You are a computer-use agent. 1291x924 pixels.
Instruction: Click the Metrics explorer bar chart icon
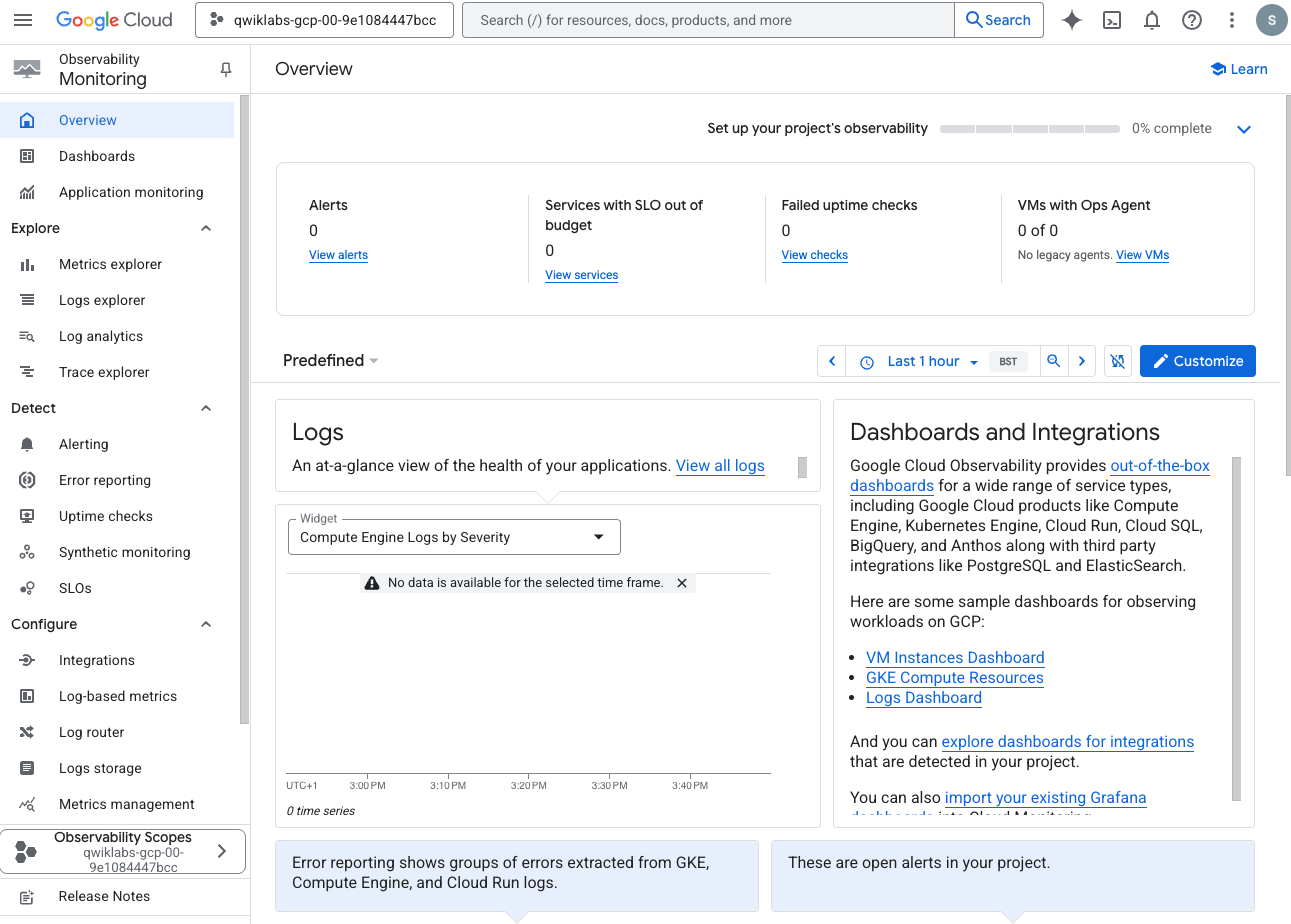[x=27, y=264]
